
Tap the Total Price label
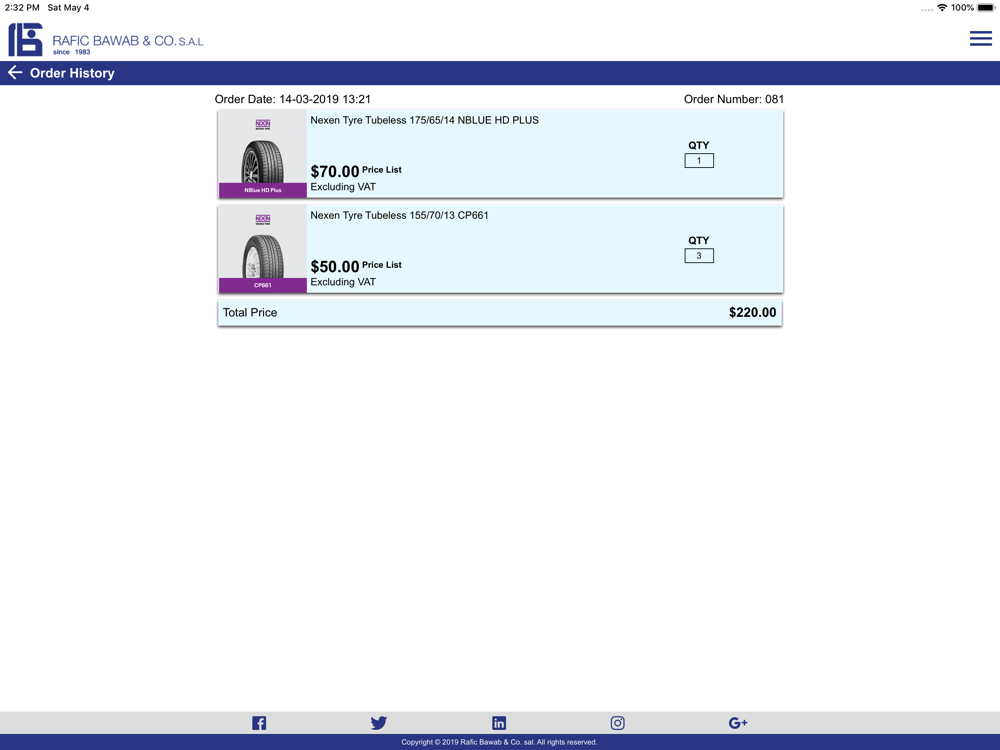click(x=250, y=312)
